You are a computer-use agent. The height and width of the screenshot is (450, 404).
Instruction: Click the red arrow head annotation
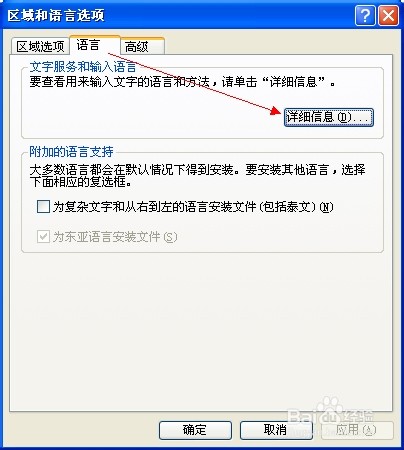tap(276, 111)
